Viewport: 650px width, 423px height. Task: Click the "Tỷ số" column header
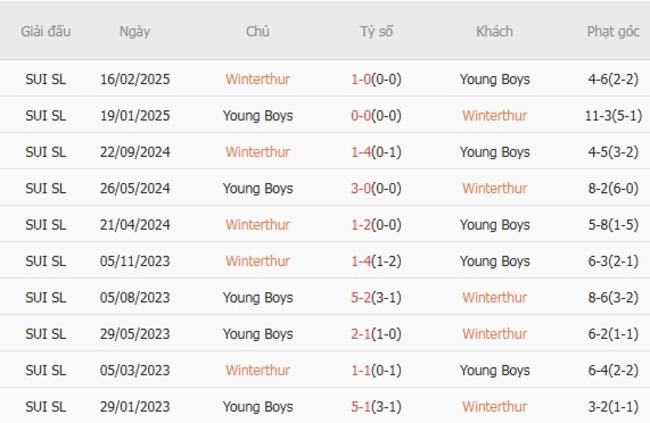coord(376,31)
